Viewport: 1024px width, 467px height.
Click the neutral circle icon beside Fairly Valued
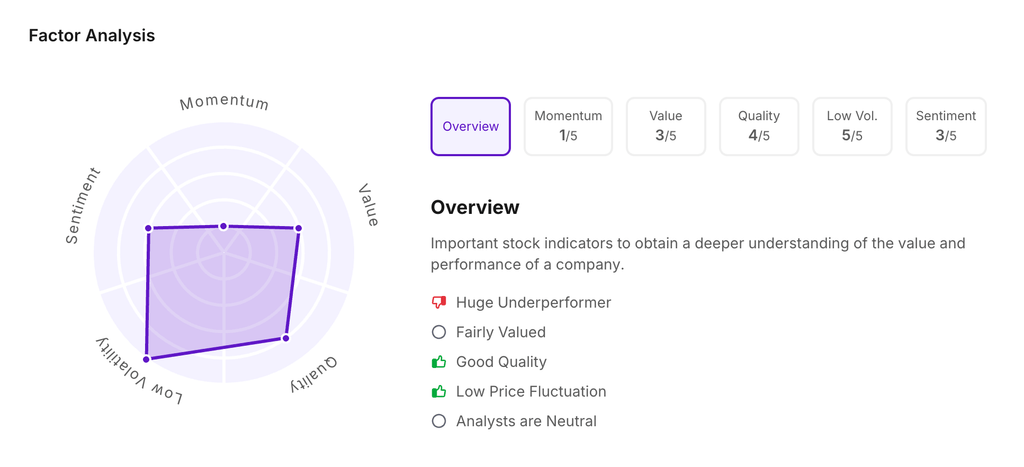[438, 332]
